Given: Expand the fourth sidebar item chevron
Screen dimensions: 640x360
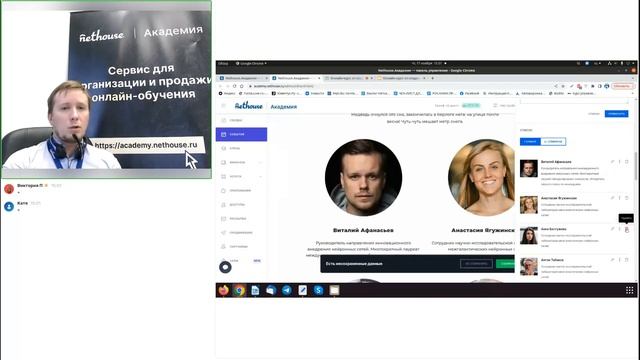Looking at the screenshot, I should [x=260, y=162].
